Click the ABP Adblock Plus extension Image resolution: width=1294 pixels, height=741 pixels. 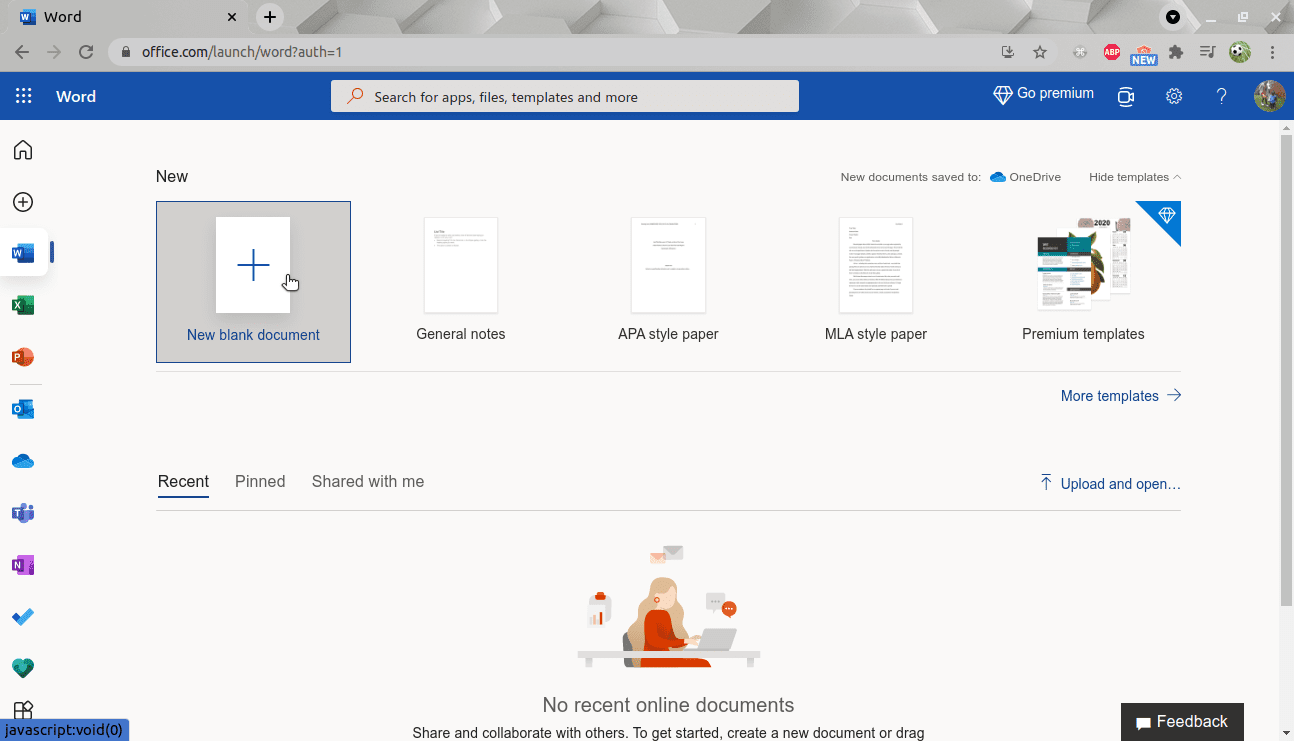(1112, 52)
